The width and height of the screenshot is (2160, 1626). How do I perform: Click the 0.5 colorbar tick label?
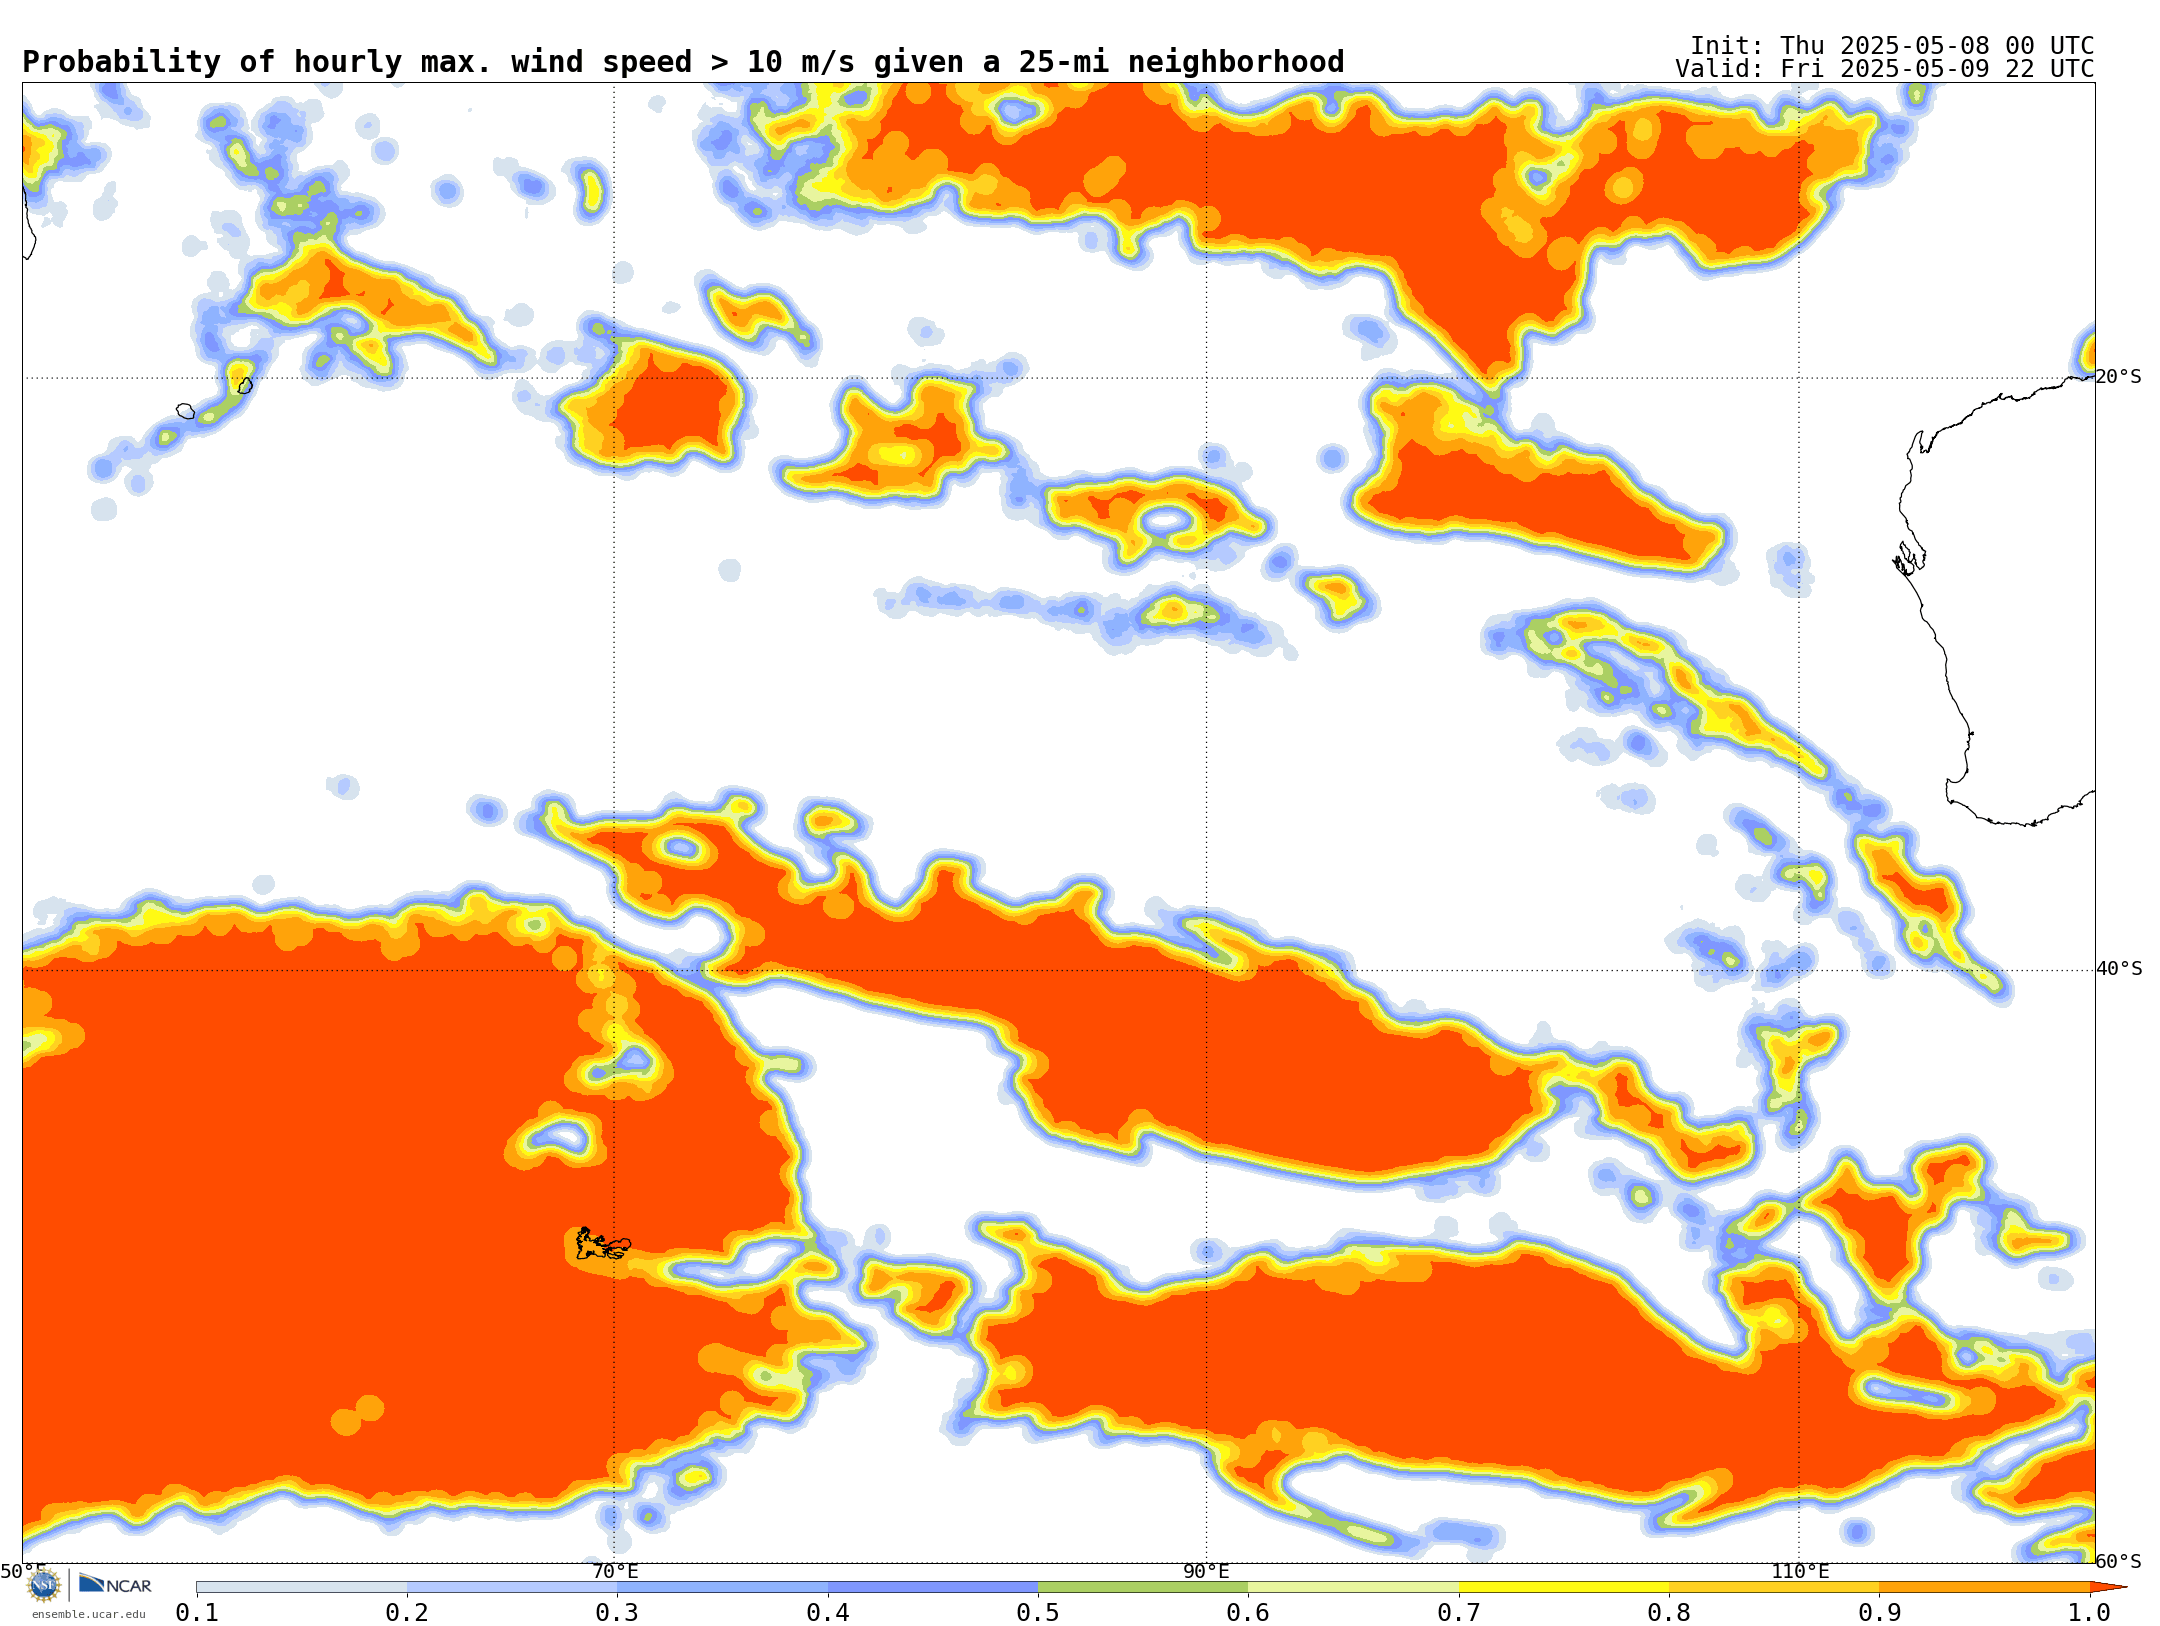(1038, 1612)
